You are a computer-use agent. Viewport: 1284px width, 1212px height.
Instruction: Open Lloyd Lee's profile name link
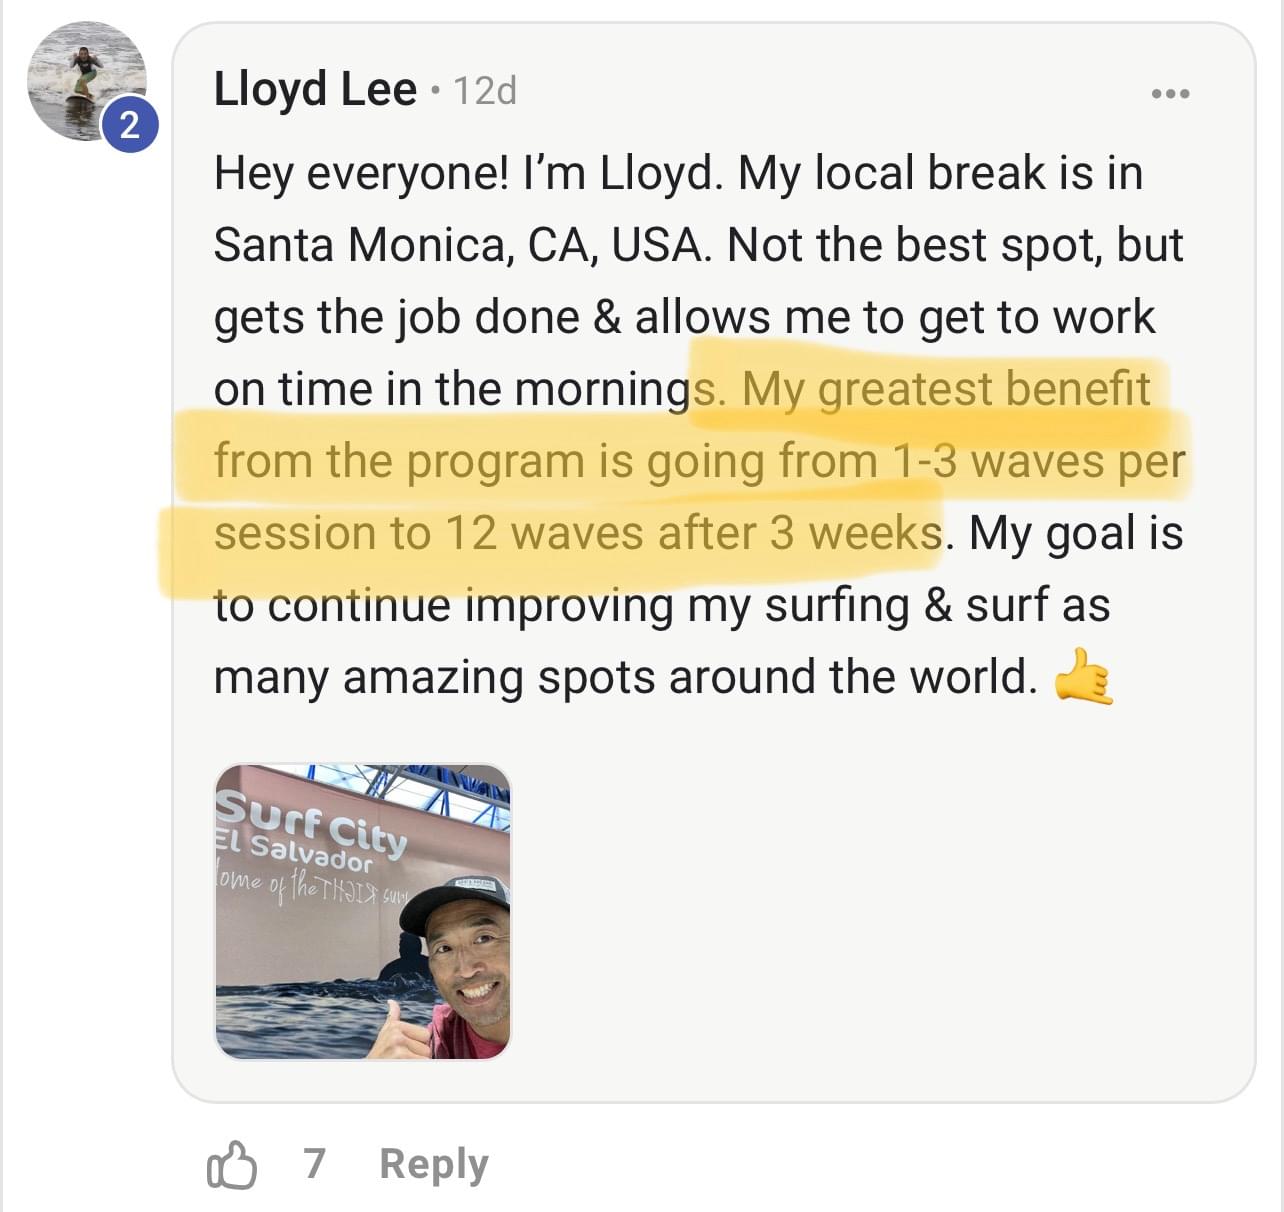click(x=315, y=89)
